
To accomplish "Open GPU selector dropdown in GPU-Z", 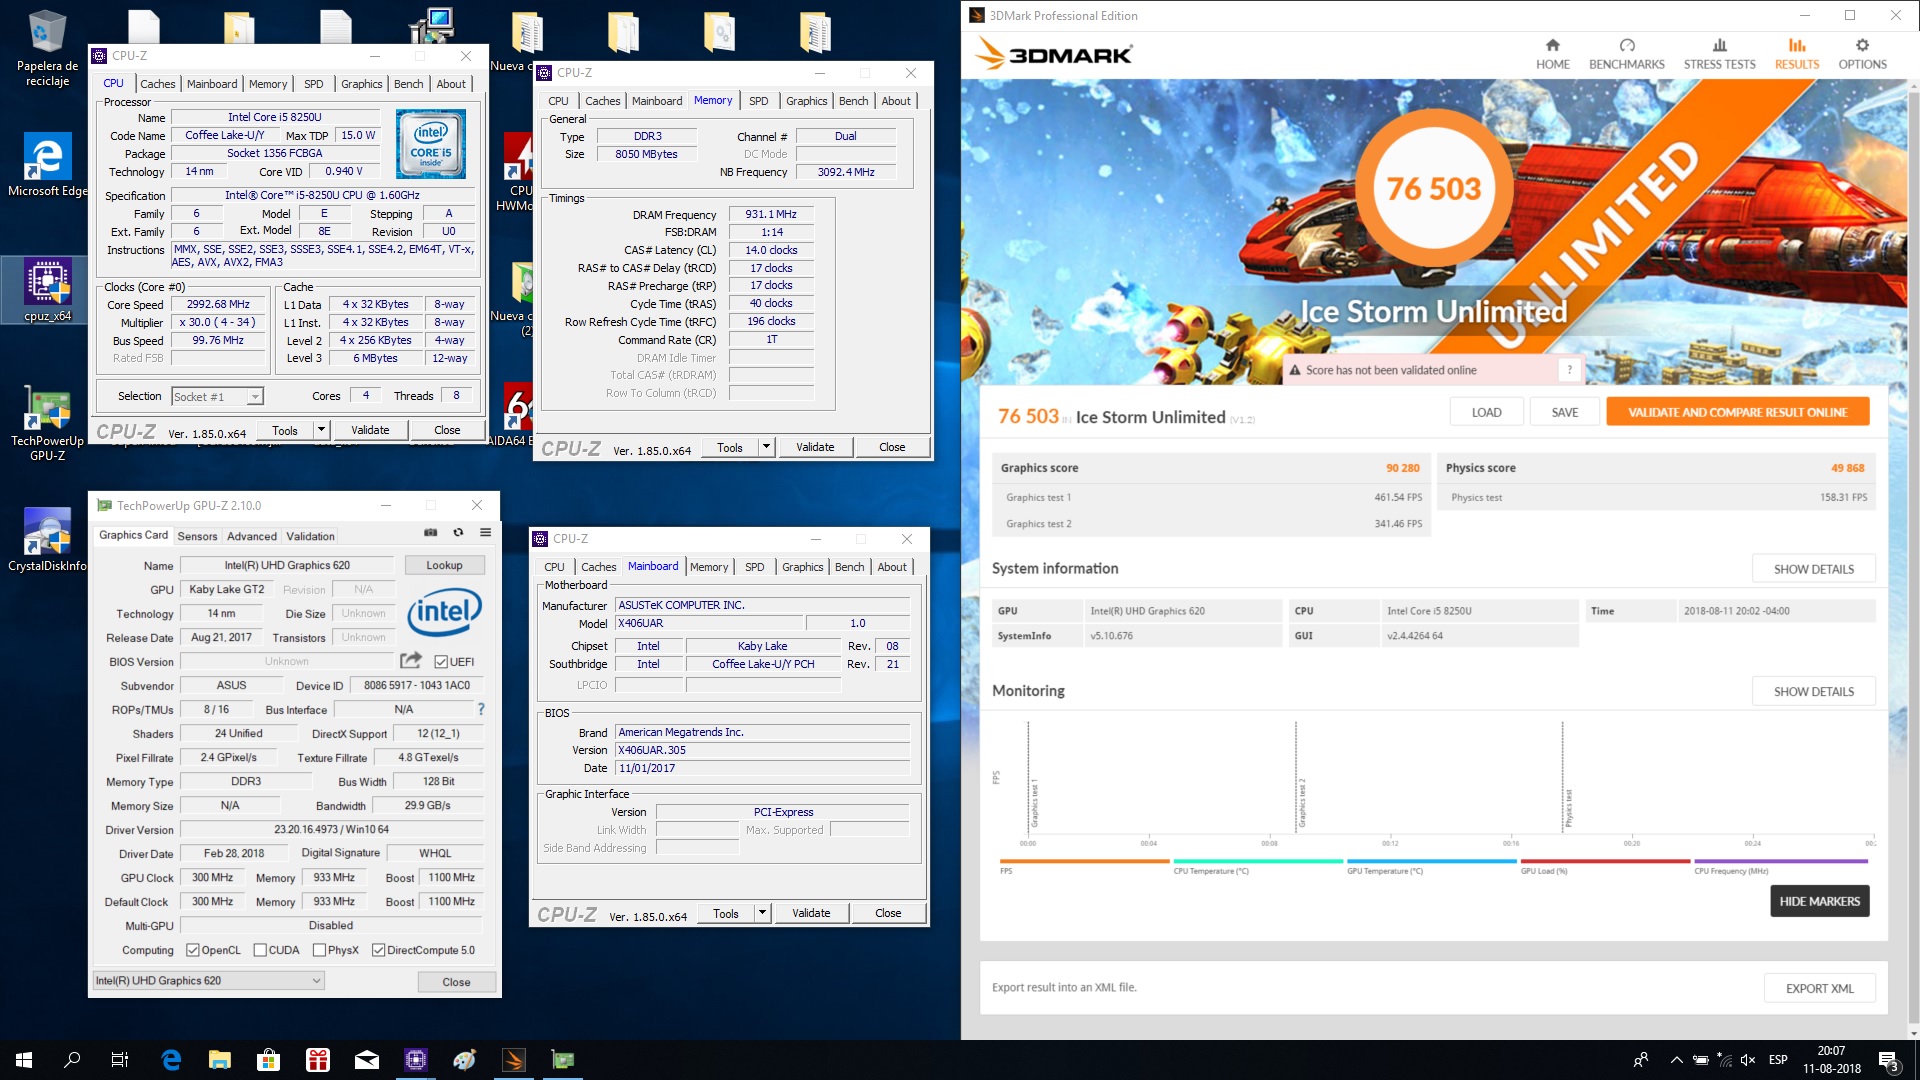I will pos(209,981).
